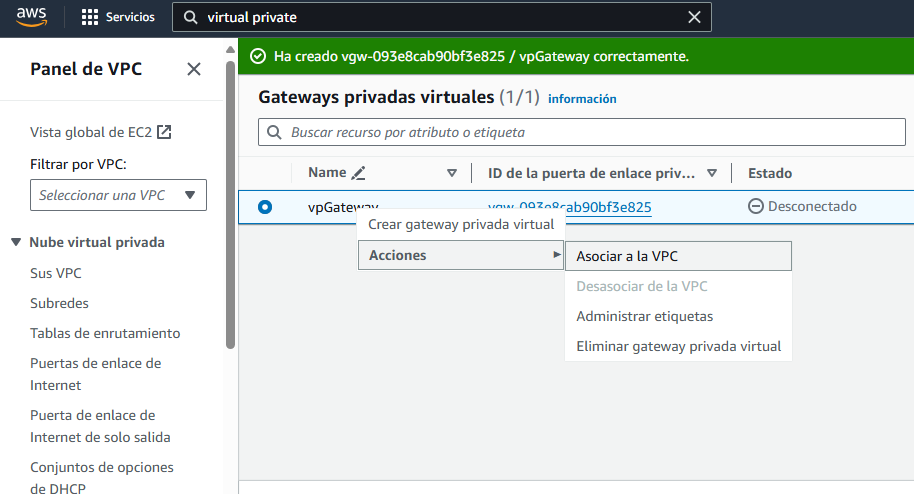This screenshot has width=914, height=494.
Task: Click the Desconectado status text
Action: pyautogui.click(x=812, y=206)
